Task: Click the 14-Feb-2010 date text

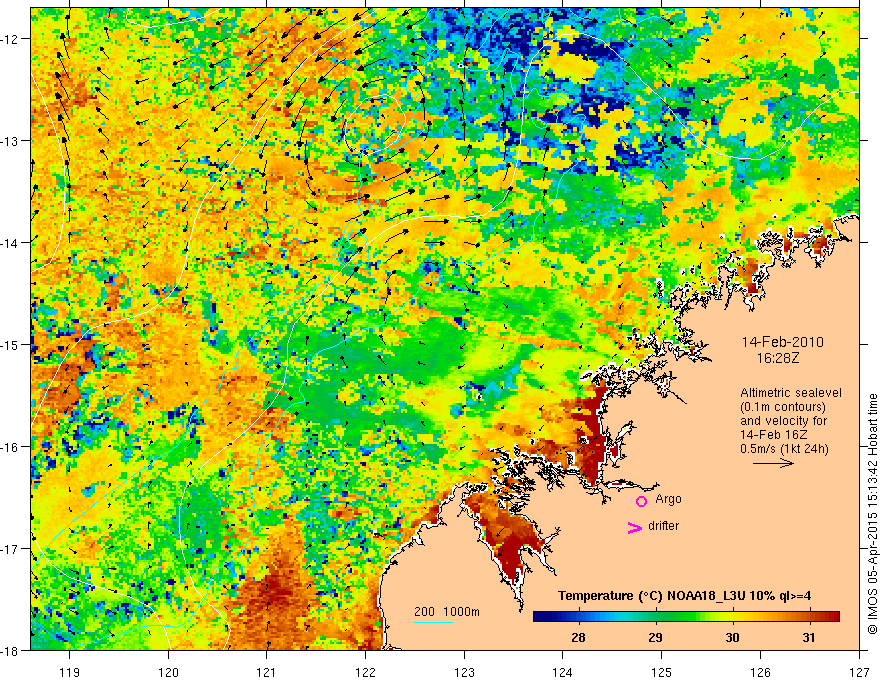Action: click(x=782, y=342)
